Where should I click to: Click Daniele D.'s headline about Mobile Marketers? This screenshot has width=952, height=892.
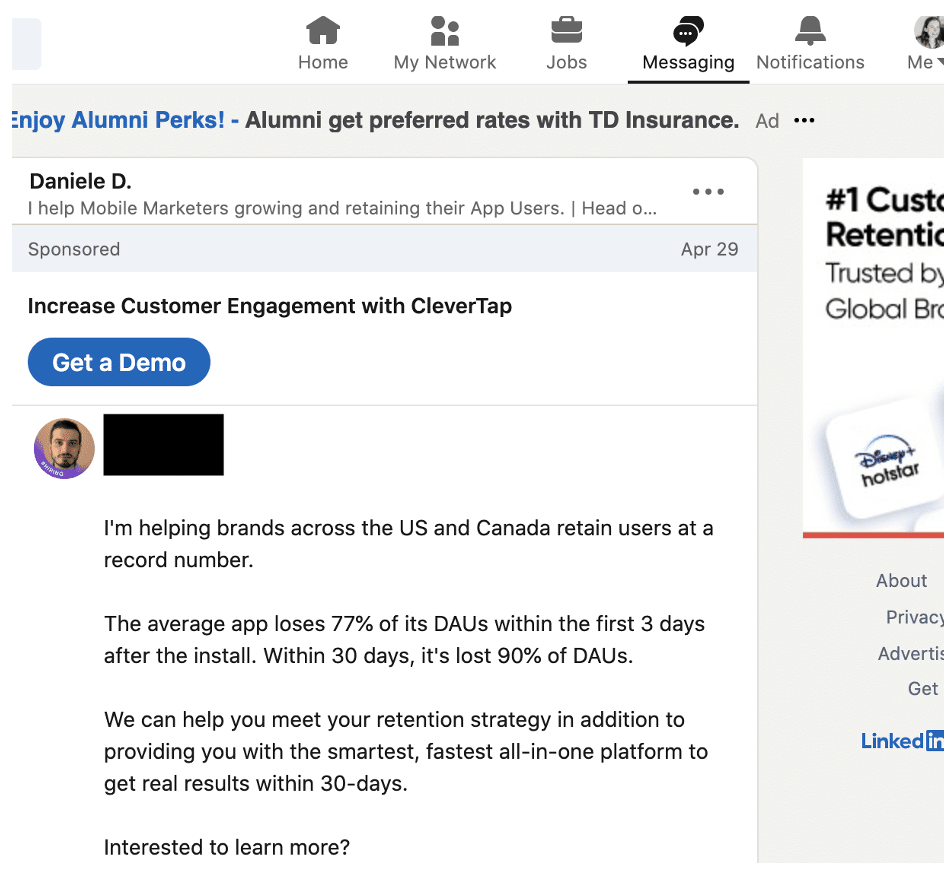[342, 208]
